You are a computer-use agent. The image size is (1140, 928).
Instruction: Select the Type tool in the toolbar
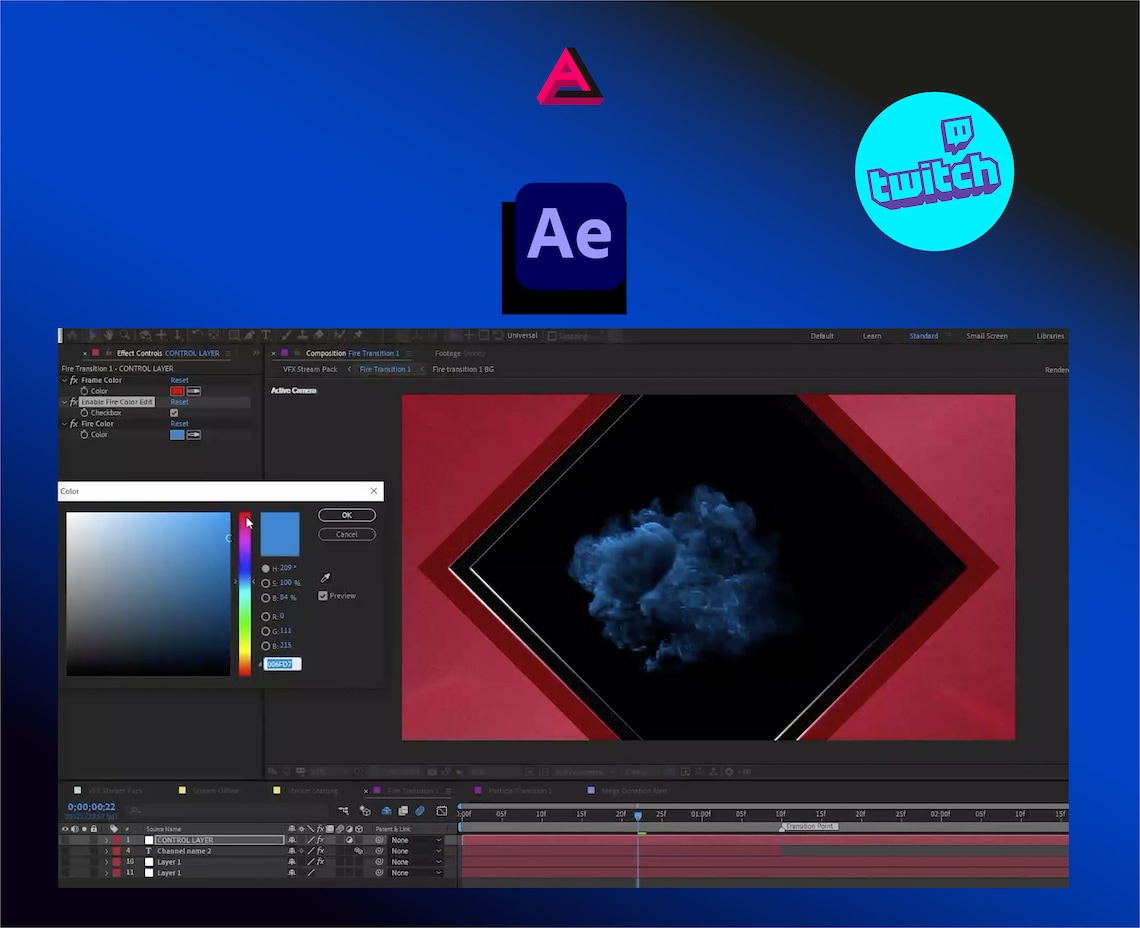coord(265,335)
